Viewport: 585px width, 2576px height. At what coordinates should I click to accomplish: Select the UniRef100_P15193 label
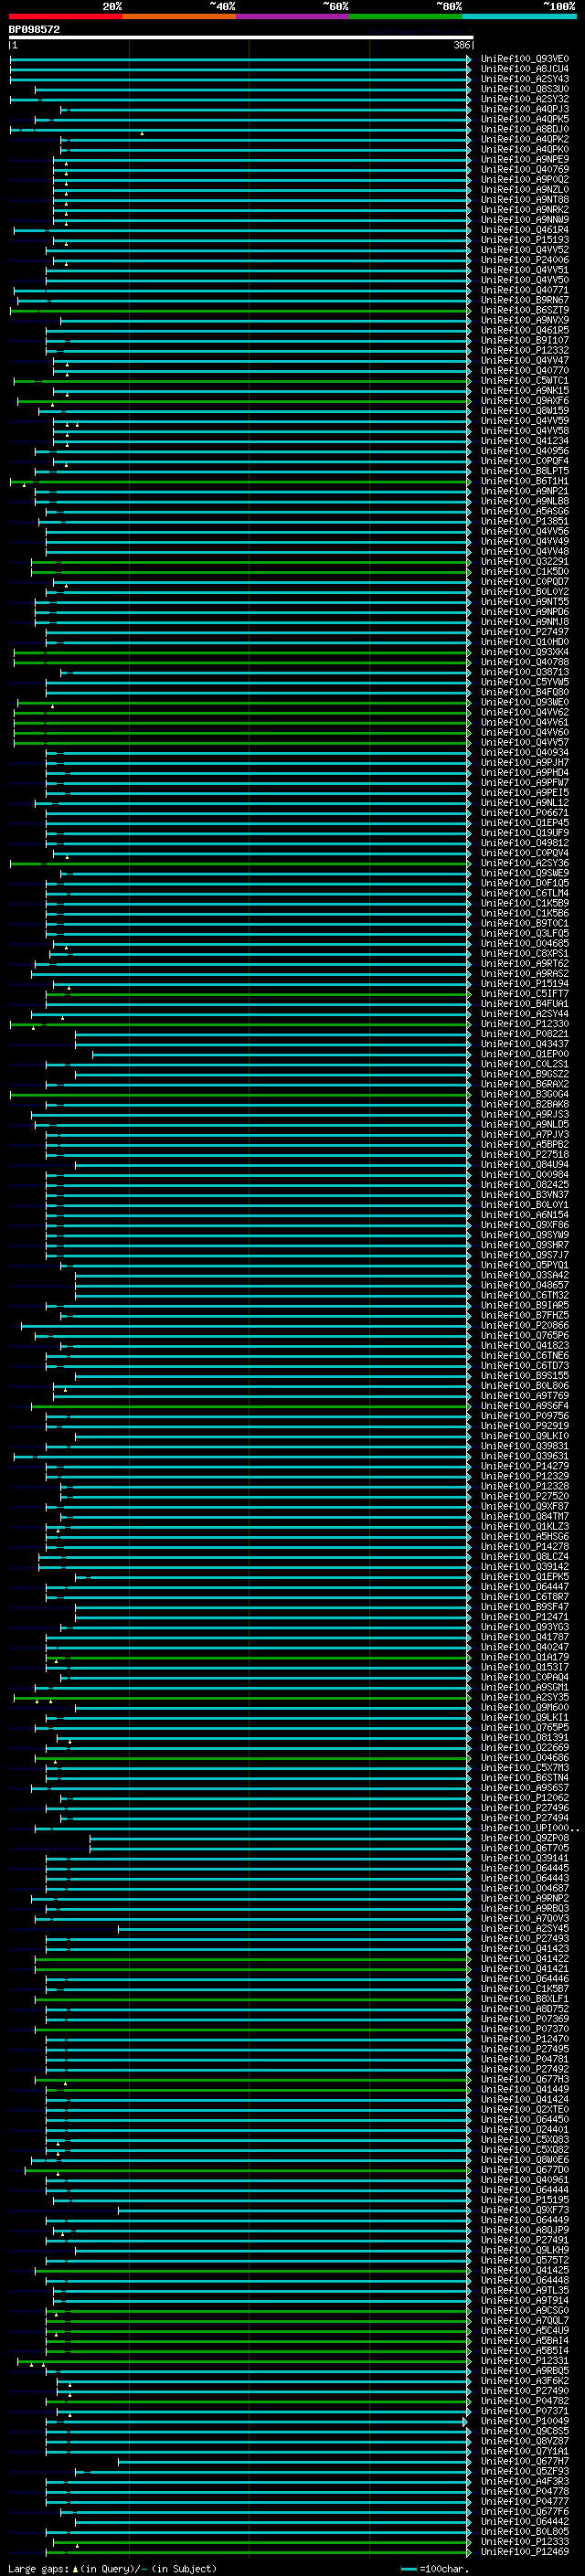(x=525, y=240)
